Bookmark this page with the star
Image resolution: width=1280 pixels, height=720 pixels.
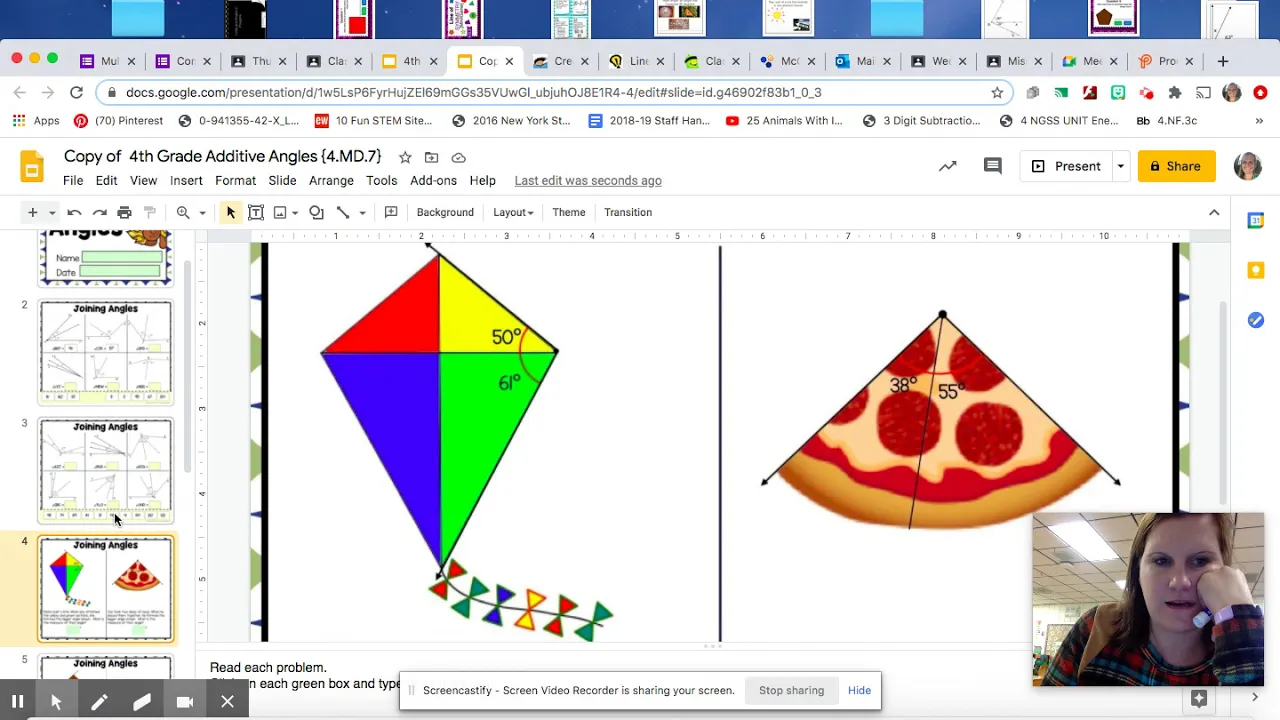coord(997,92)
